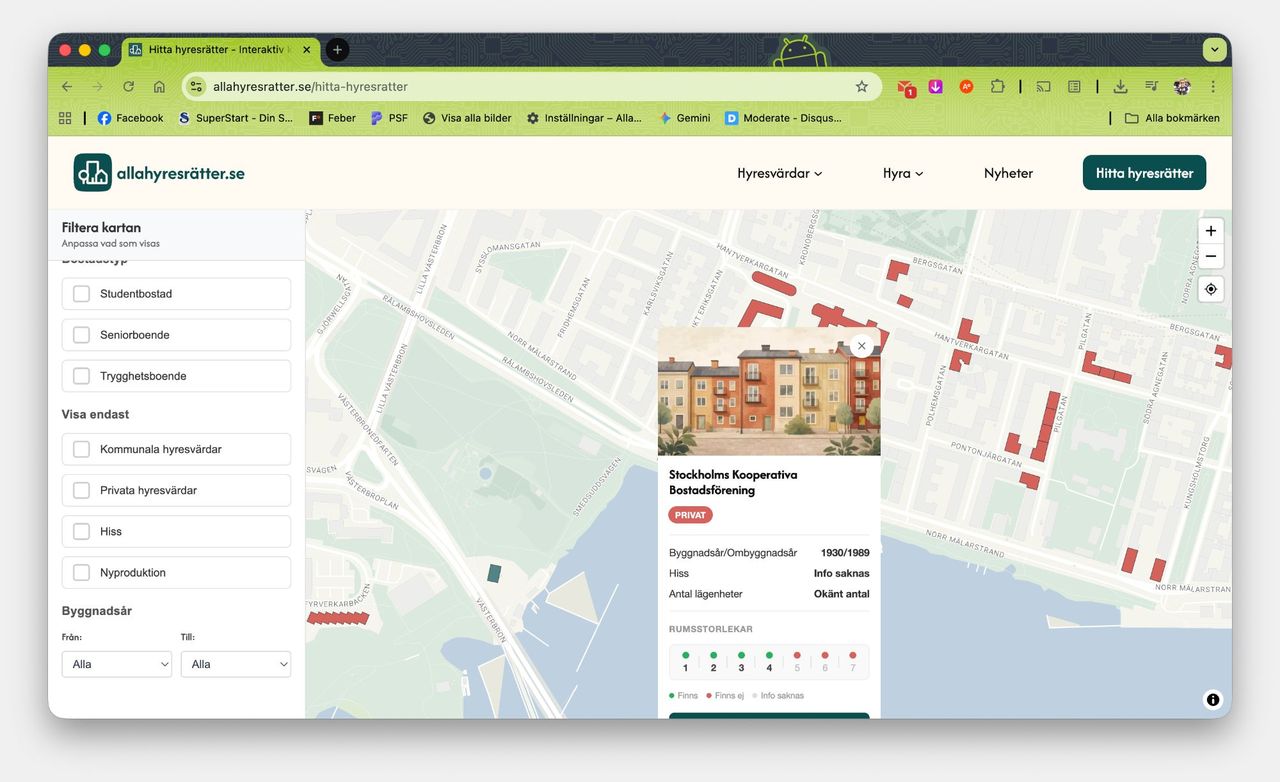
Task: Open the browser Extensions puzzle icon
Action: click(997, 87)
